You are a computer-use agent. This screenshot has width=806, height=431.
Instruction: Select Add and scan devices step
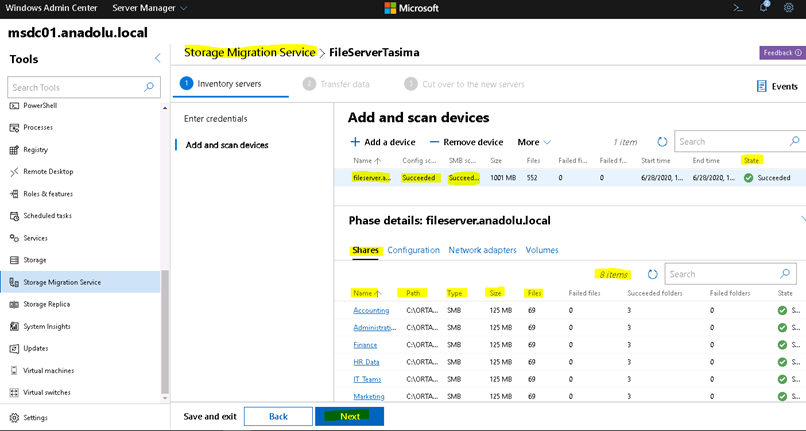pos(227,145)
